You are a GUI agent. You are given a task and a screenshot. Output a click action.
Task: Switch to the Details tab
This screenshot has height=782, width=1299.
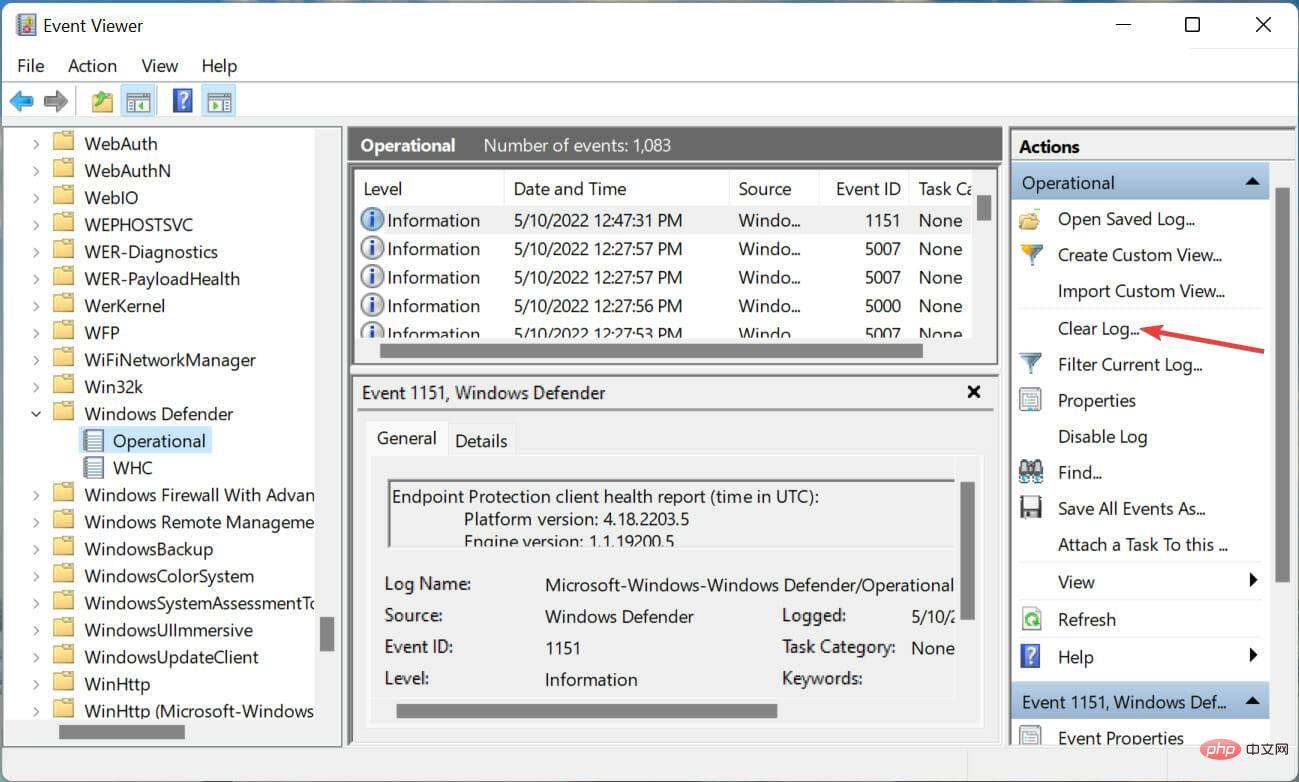tap(481, 440)
